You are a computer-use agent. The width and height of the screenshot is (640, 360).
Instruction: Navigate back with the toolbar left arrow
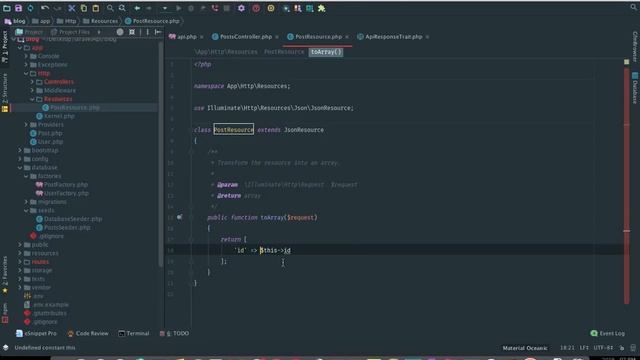tap(137, 8)
